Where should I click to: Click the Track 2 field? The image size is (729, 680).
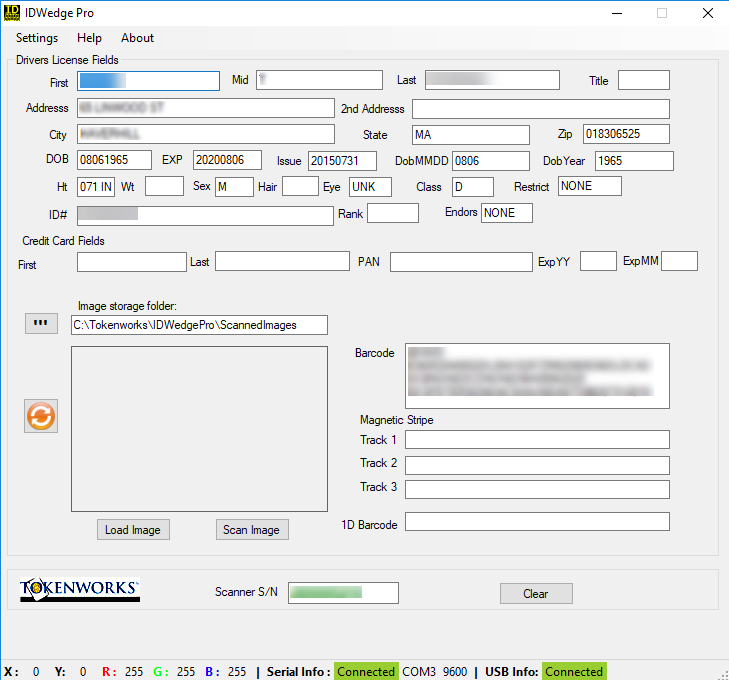pos(537,465)
